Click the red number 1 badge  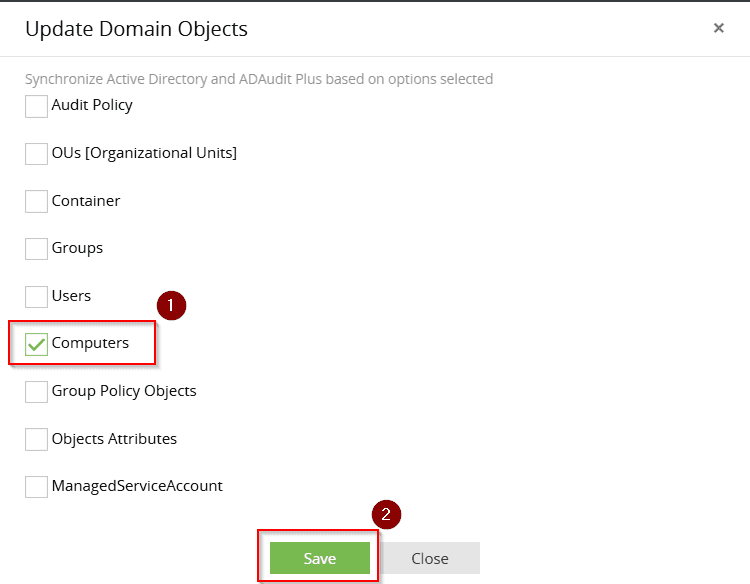tap(172, 305)
